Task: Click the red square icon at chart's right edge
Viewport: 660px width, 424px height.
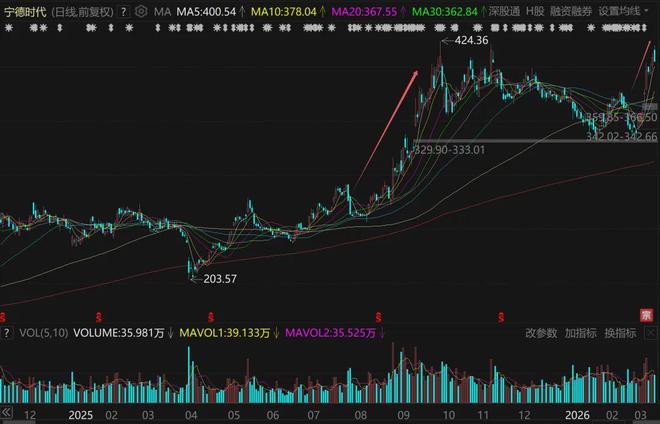Action: pos(647,315)
